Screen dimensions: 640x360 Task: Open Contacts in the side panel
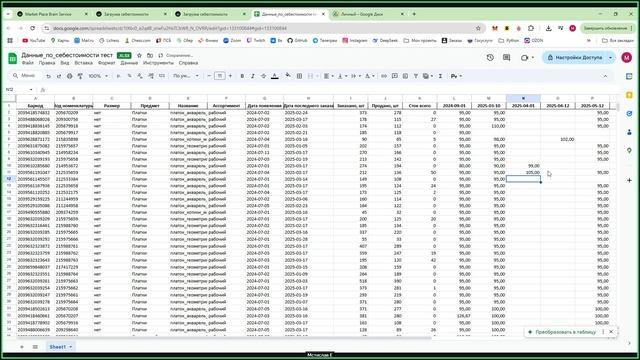(x=629, y=132)
